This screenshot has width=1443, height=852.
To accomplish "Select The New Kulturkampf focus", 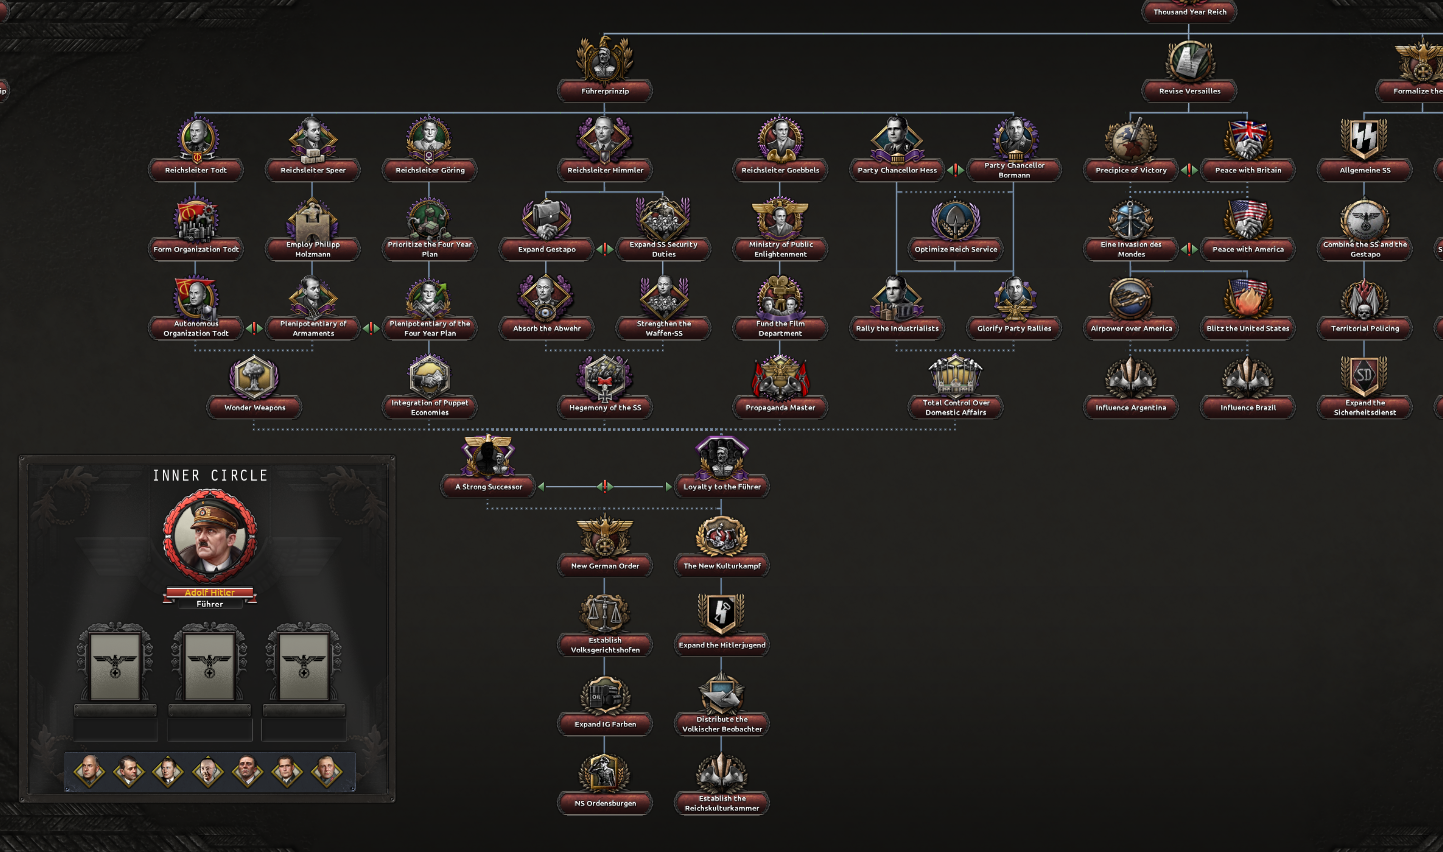I will (x=722, y=544).
